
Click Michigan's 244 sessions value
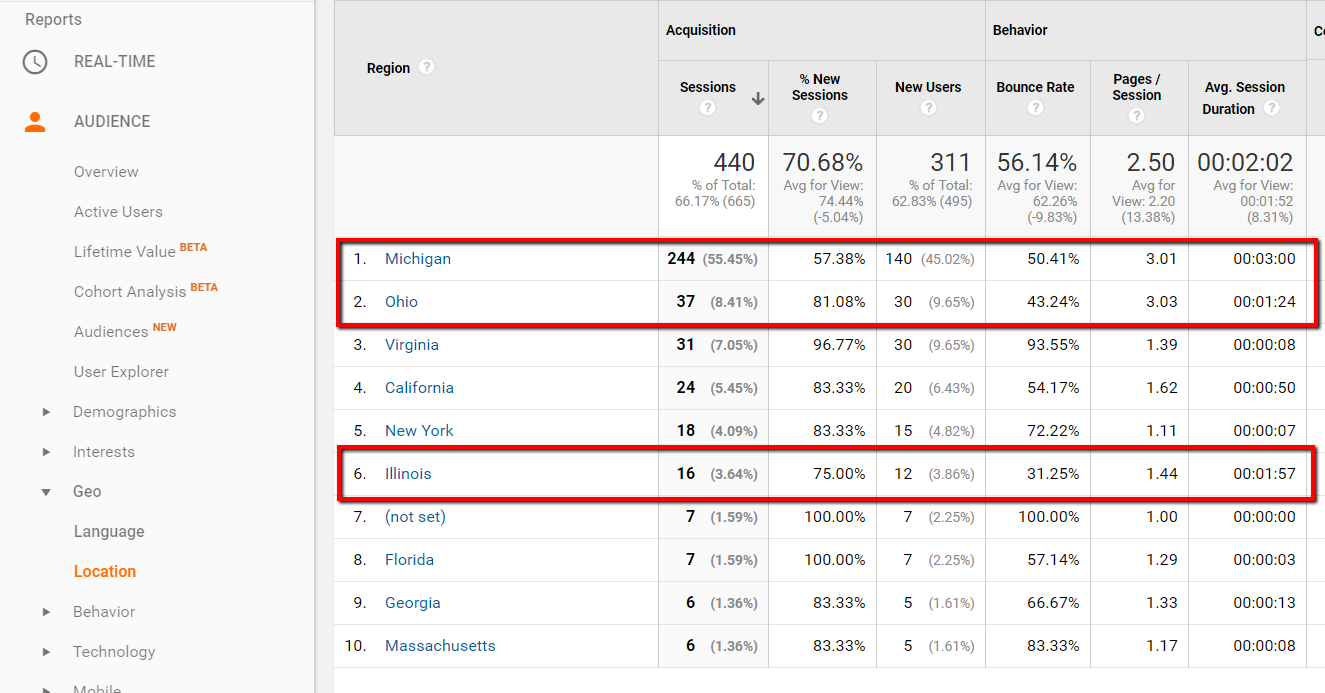[681, 259]
